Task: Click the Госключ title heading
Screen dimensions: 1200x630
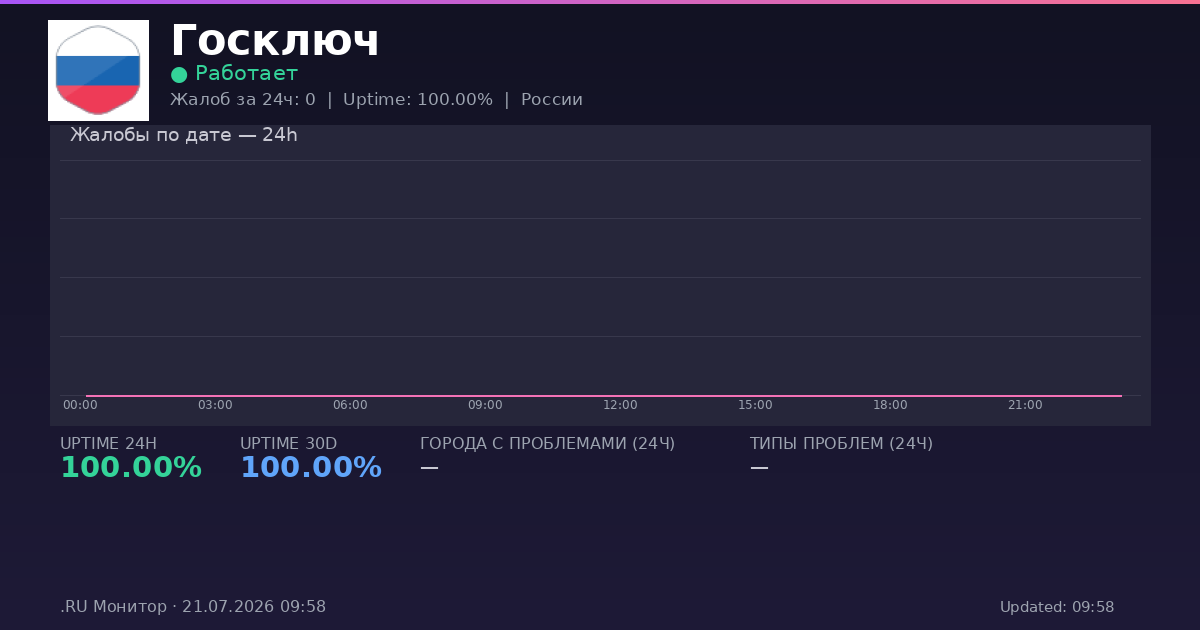Action: (x=275, y=41)
